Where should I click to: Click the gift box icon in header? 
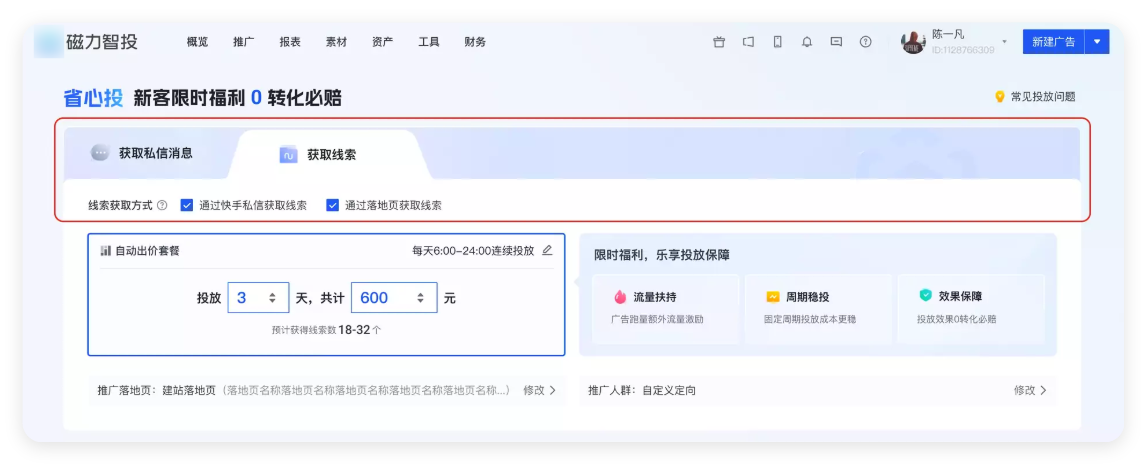(x=718, y=42)
